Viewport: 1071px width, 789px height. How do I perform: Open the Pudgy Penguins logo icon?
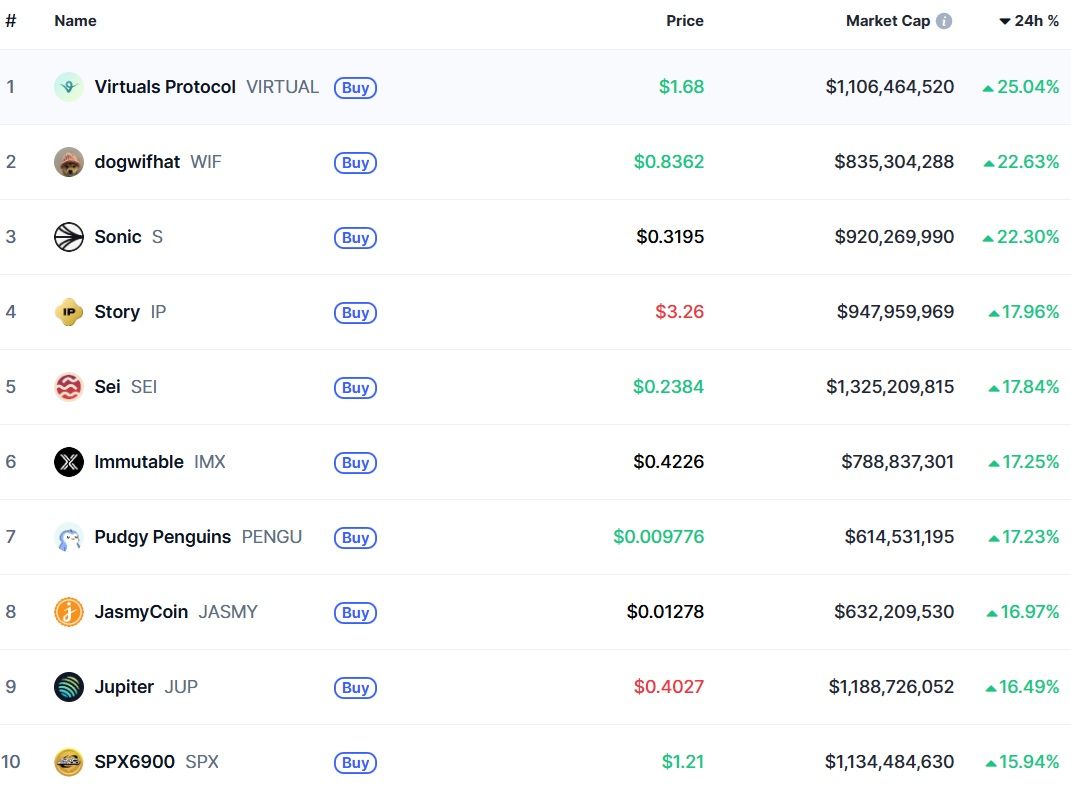click(x=68, y=537)
